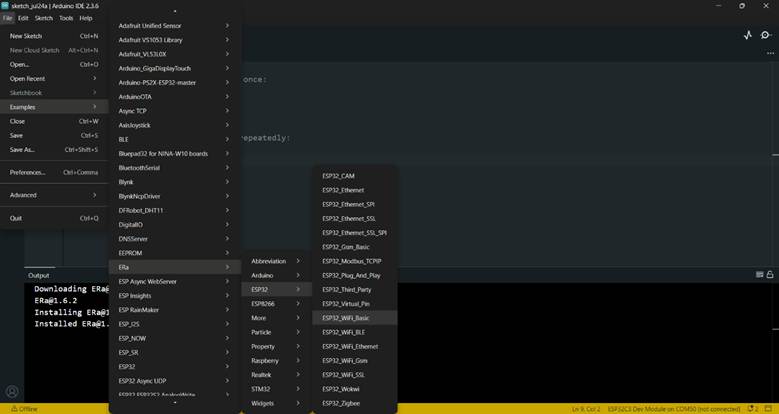Image resolution: width=779 pixels, height=414 pixels.
Task: Open the Tools menu
Action: tap(66, 18)
